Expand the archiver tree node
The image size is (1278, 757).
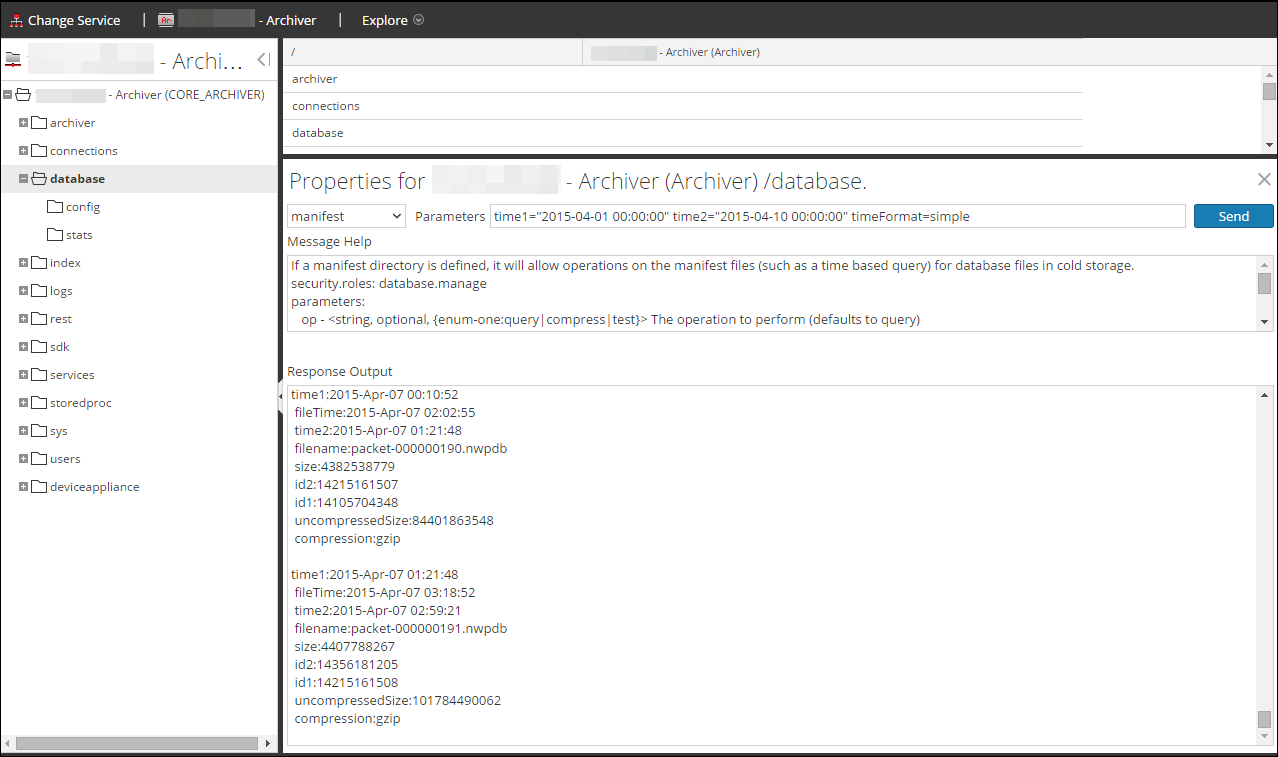coord(24,123)
